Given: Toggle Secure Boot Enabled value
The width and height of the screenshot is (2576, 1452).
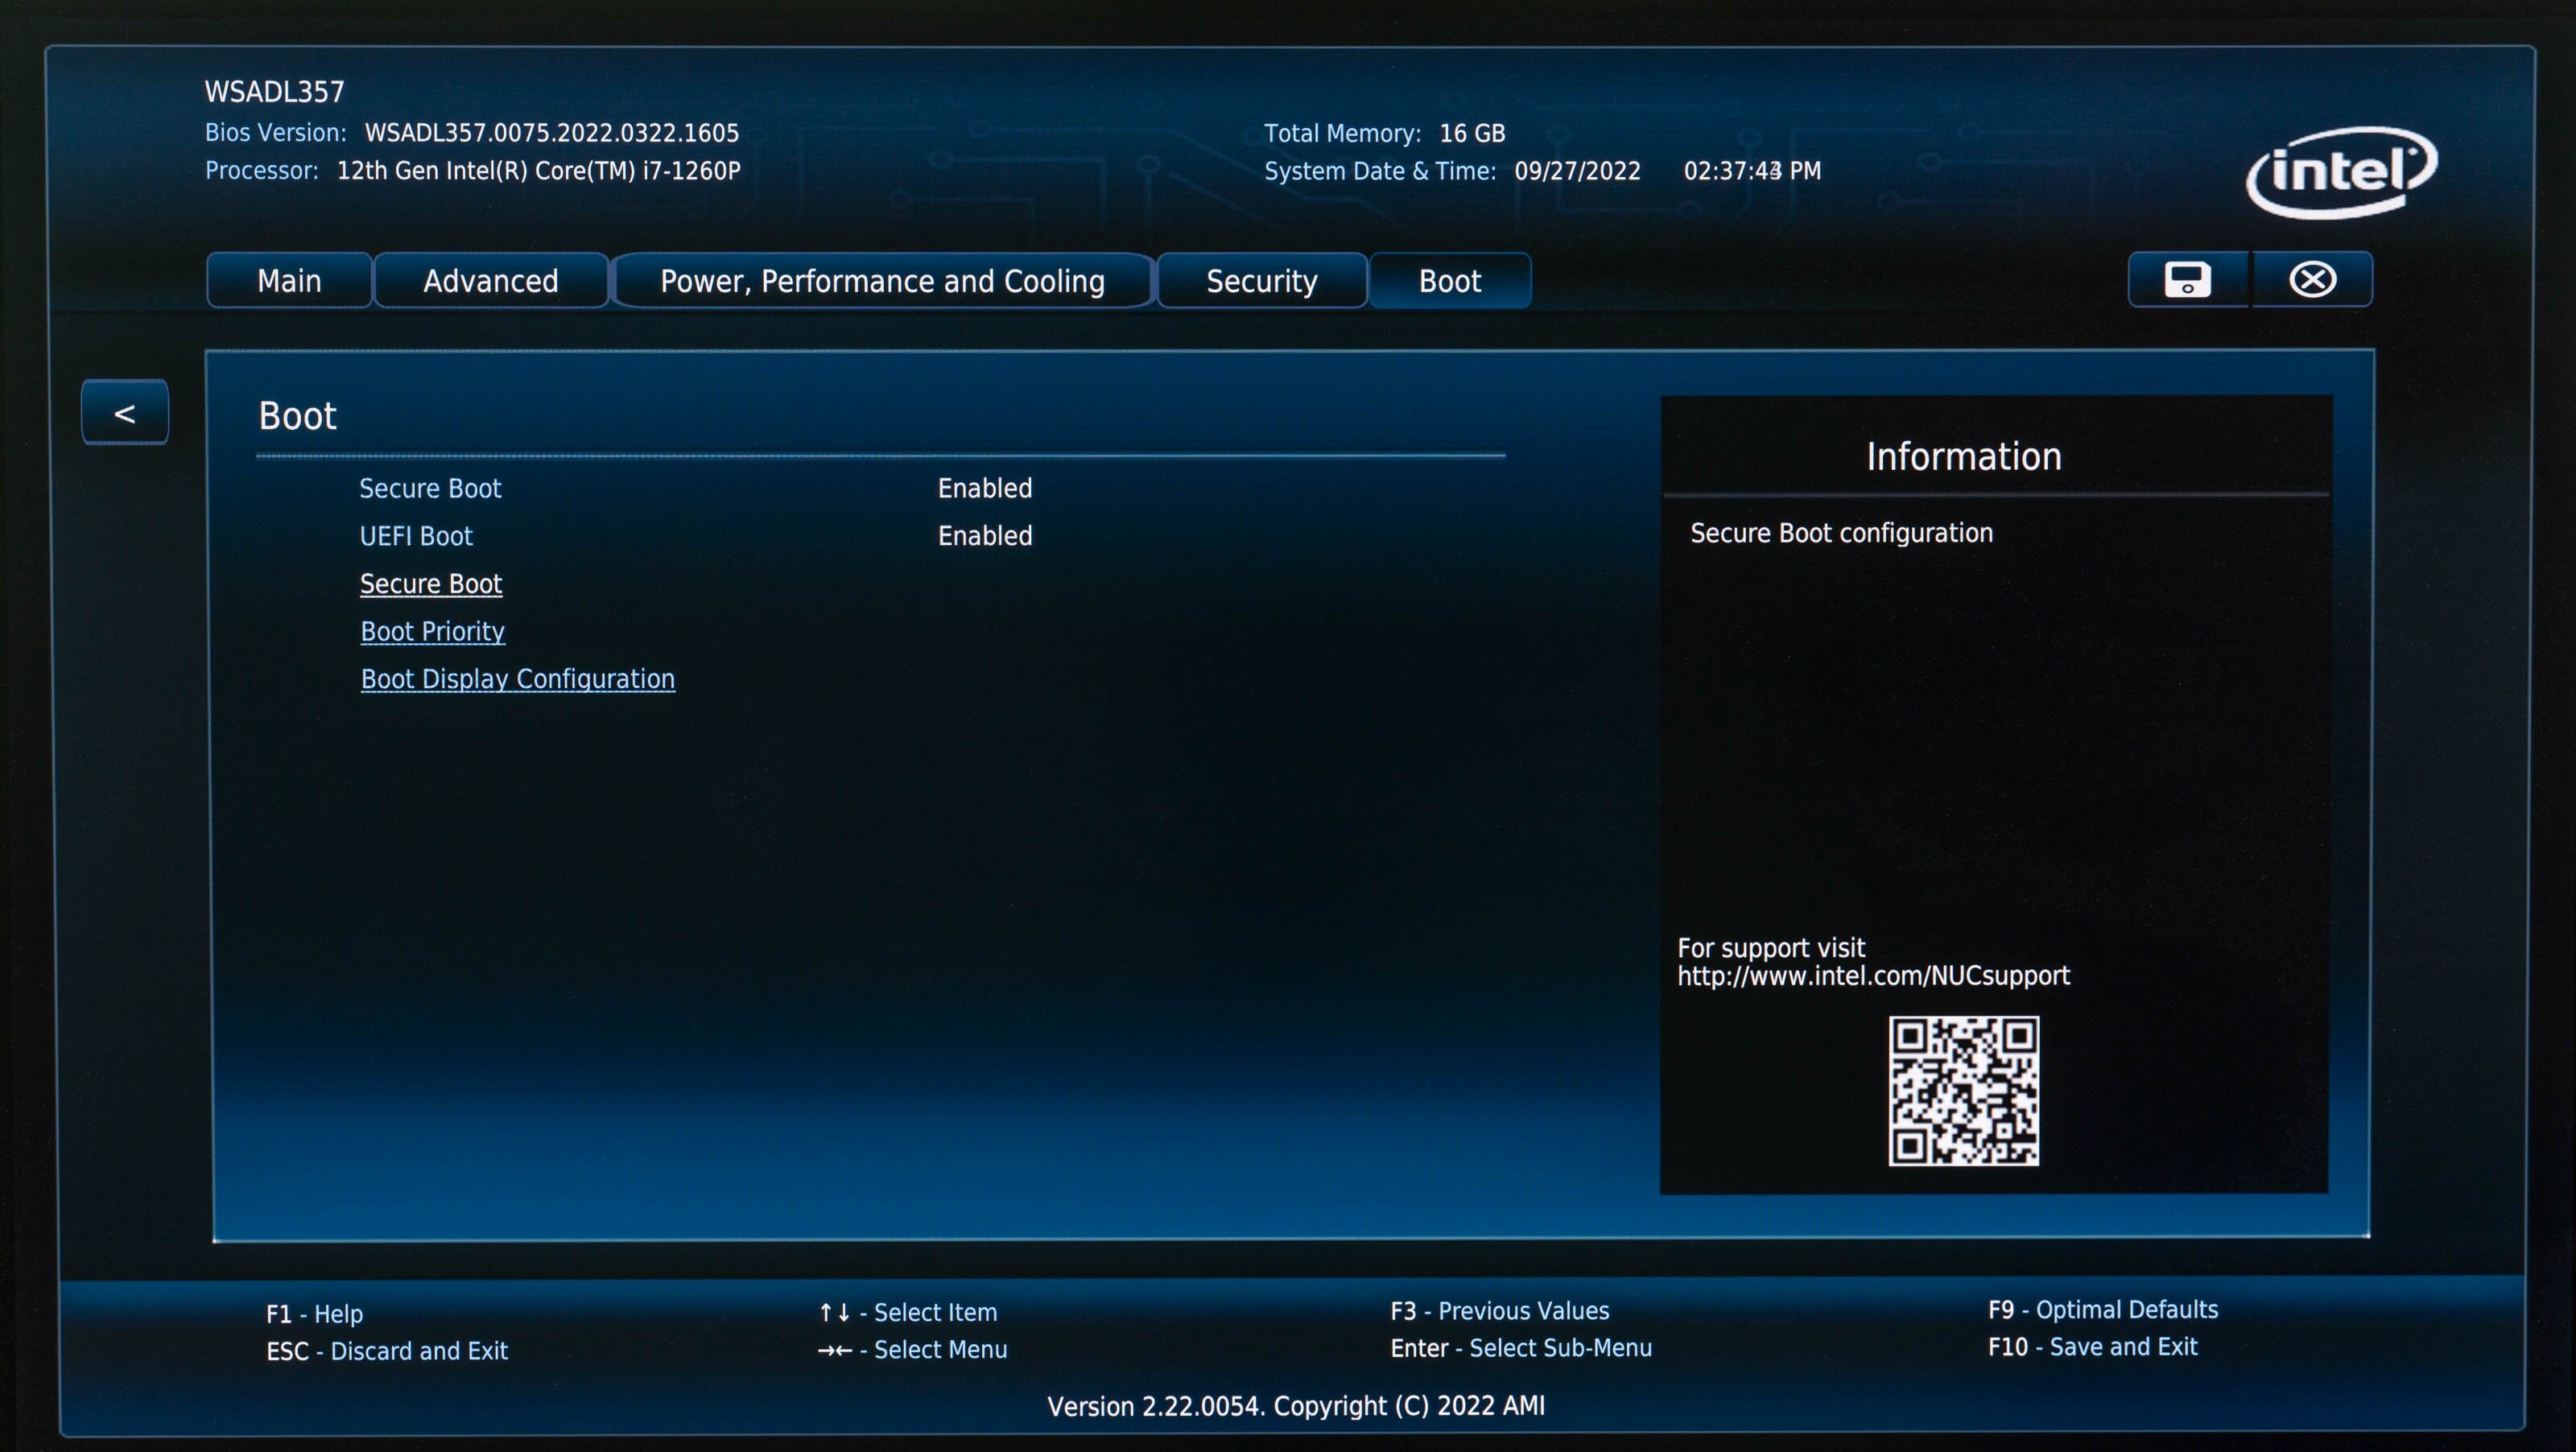Looking at the screenshot, I should [x=984, y=488].
